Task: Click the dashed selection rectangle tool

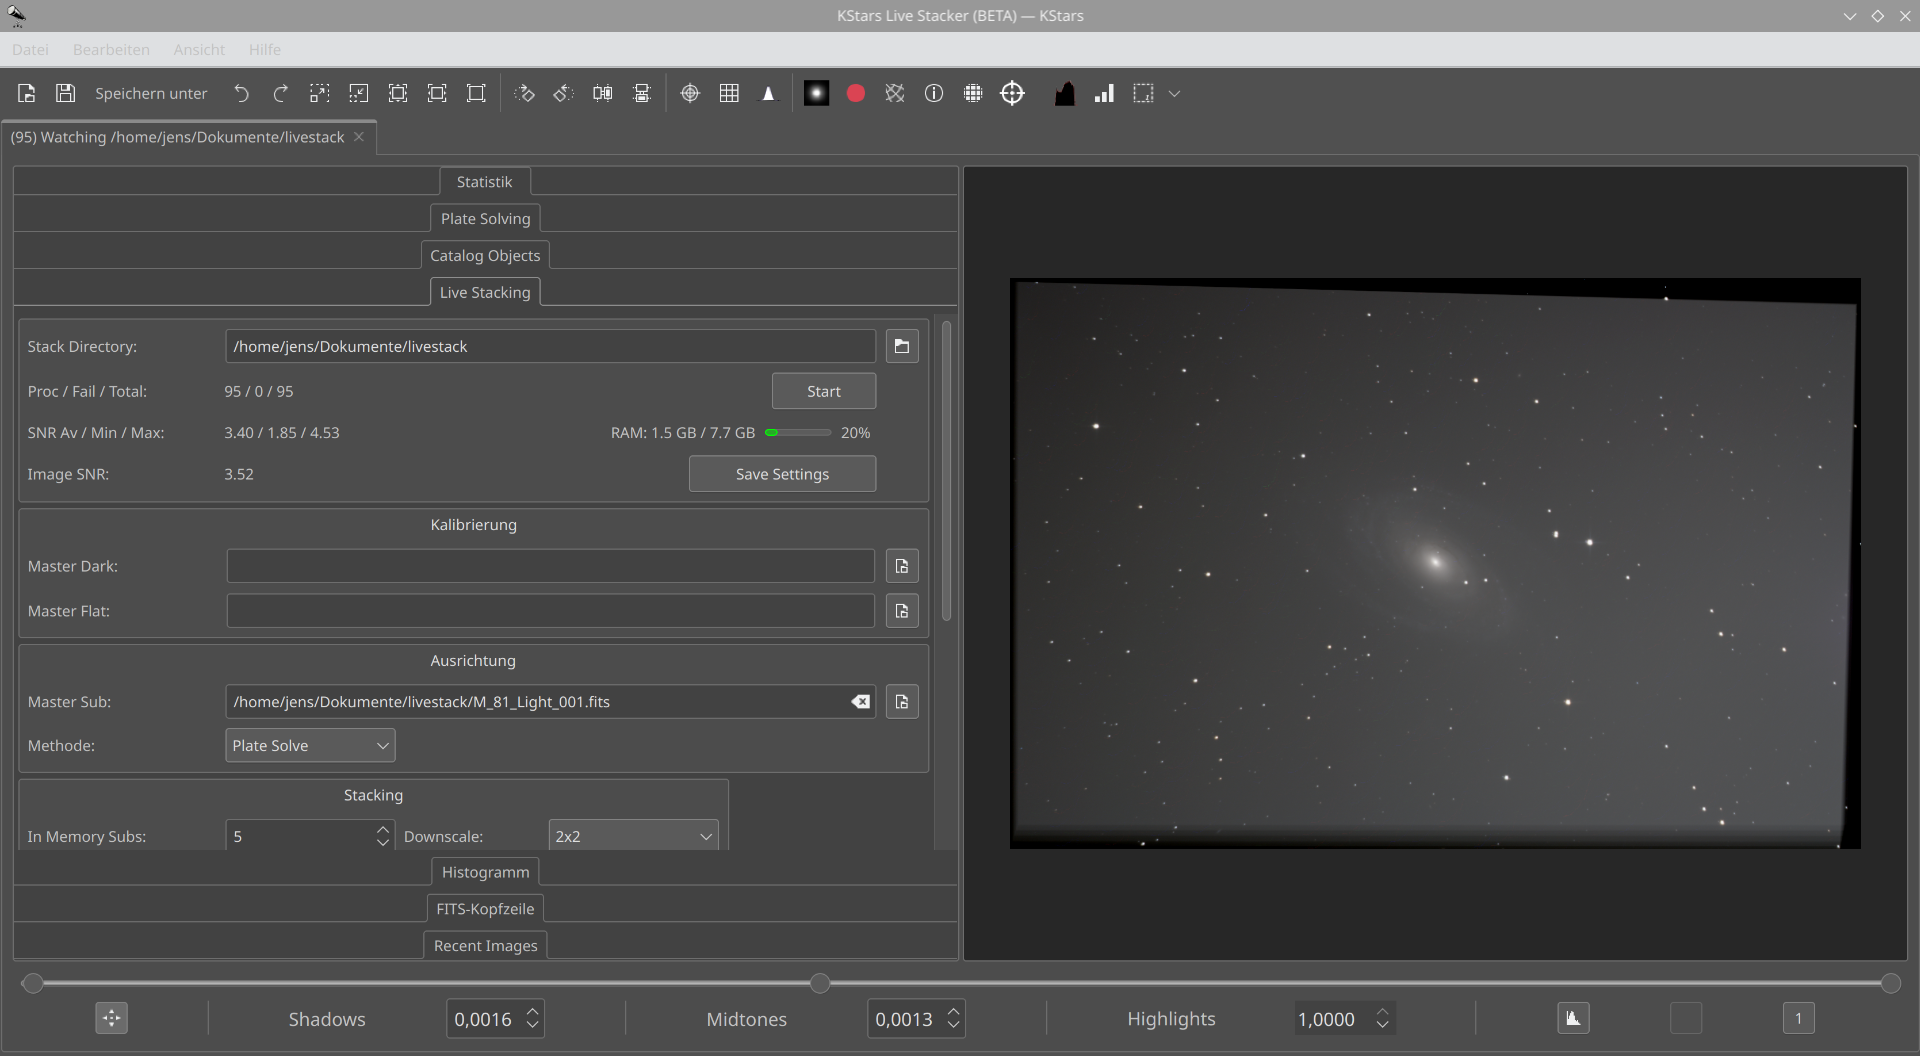Action: (1143, 93)
